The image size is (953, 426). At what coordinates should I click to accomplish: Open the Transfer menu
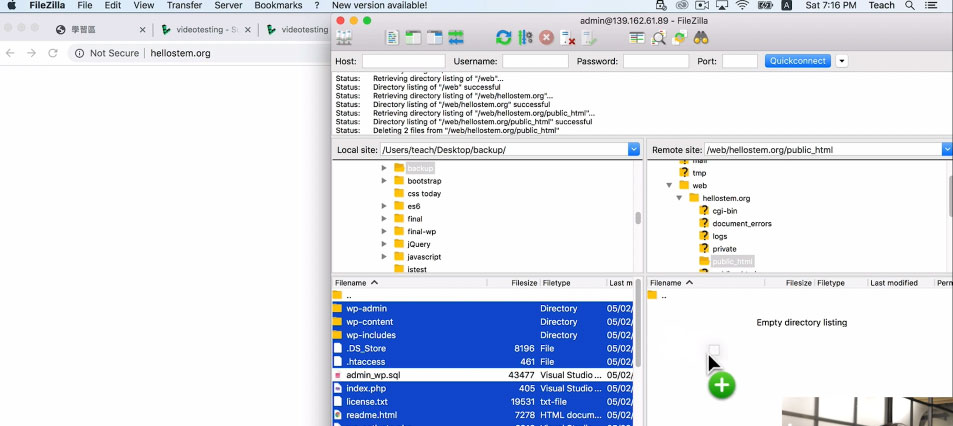pos(183,6)
